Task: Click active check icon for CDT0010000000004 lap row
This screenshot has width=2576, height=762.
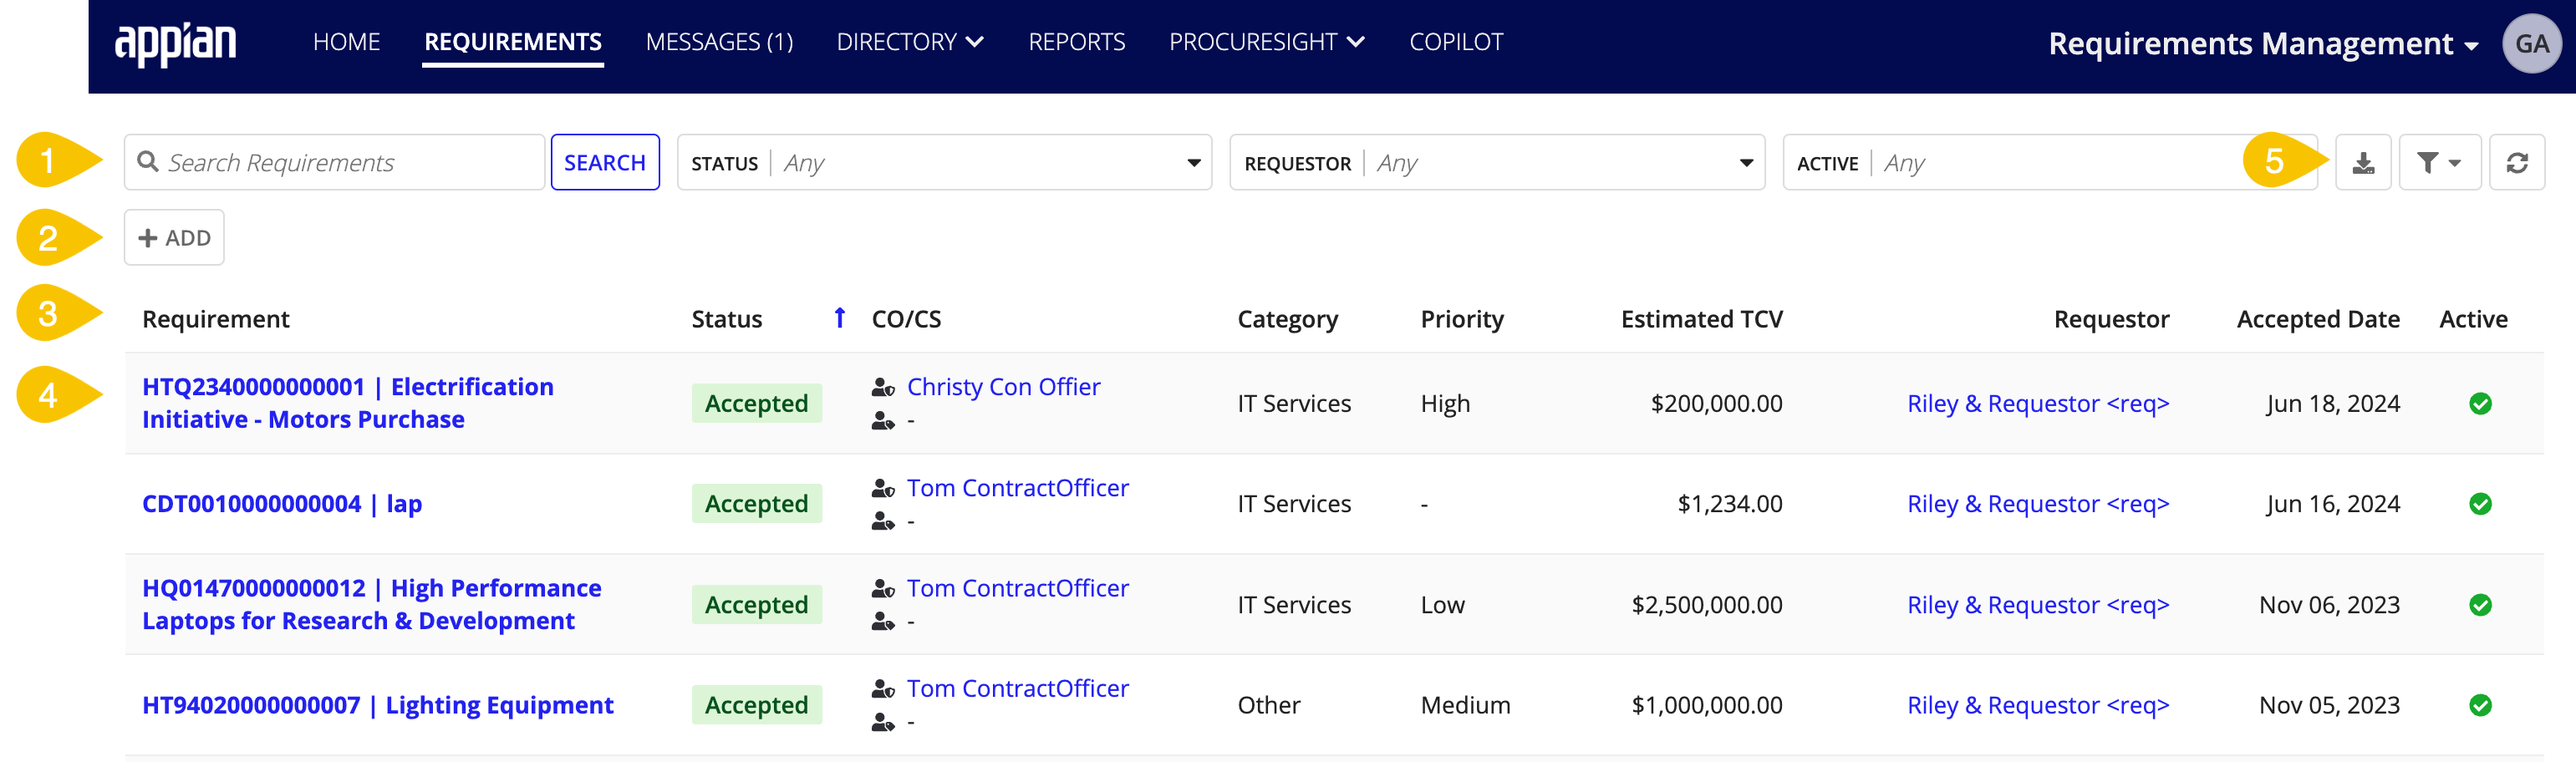Action: [2480, 503]
